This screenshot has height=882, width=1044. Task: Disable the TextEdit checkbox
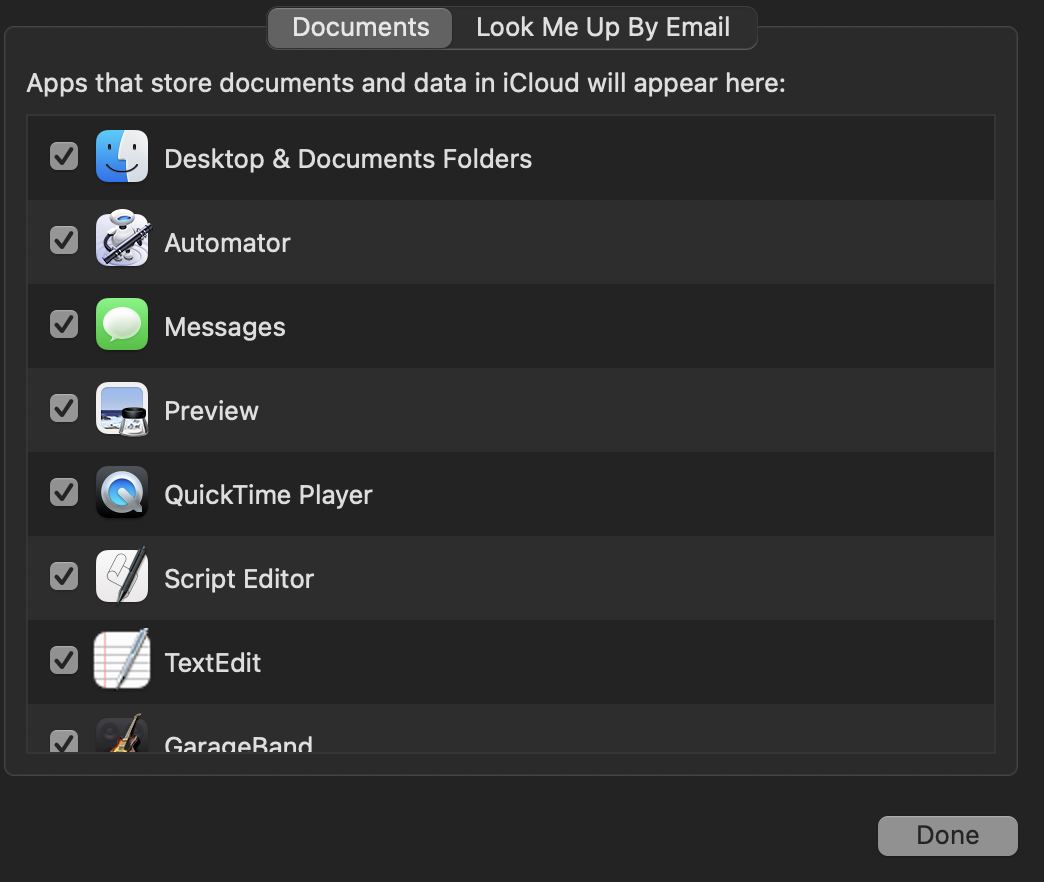point(64,660)
